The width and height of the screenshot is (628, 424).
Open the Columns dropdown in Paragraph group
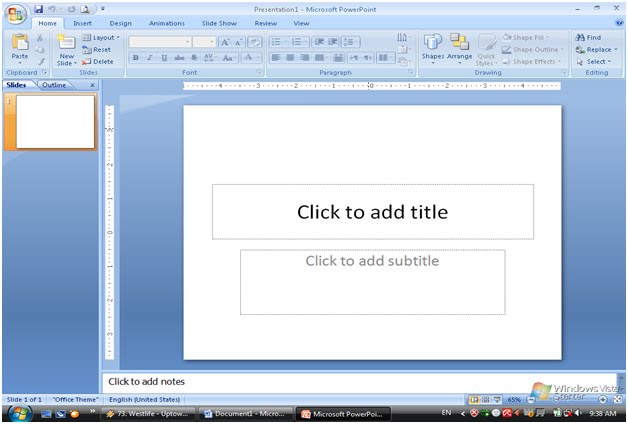tap(385, 58)
